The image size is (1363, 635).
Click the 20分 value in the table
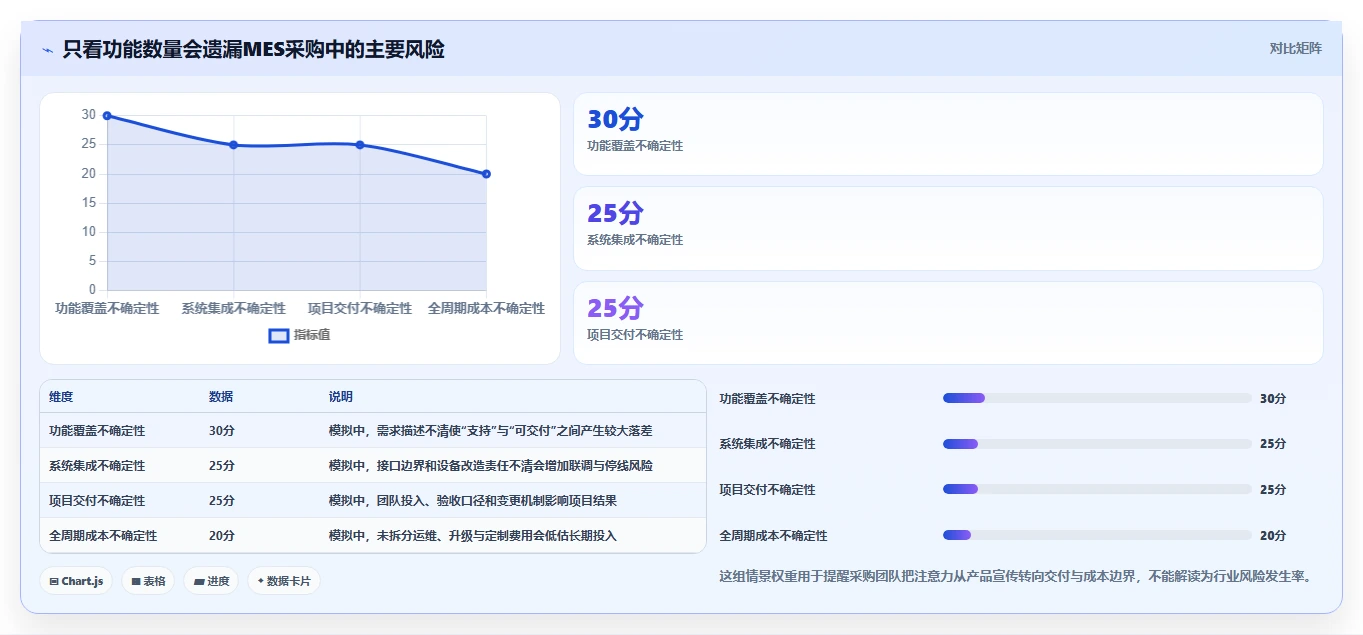(x=222, y=536)
